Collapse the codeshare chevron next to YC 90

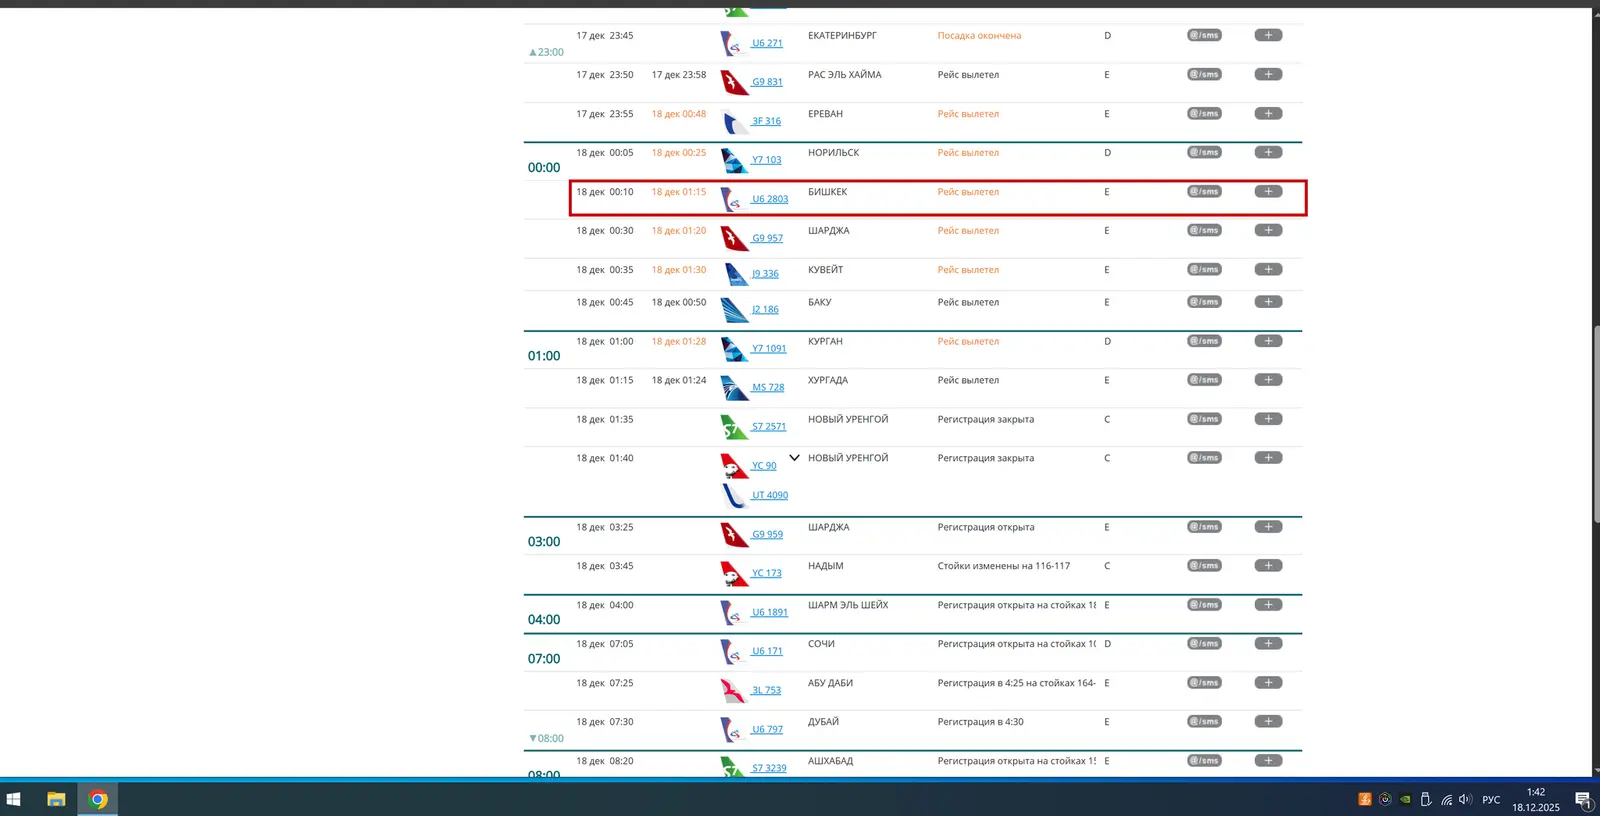click(x=794, y=458)
